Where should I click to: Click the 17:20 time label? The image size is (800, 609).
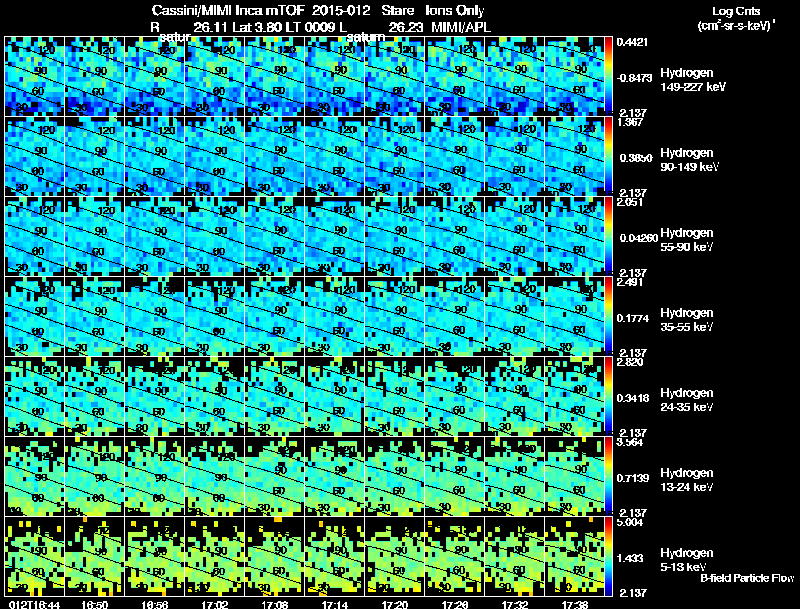pos(395,605)
